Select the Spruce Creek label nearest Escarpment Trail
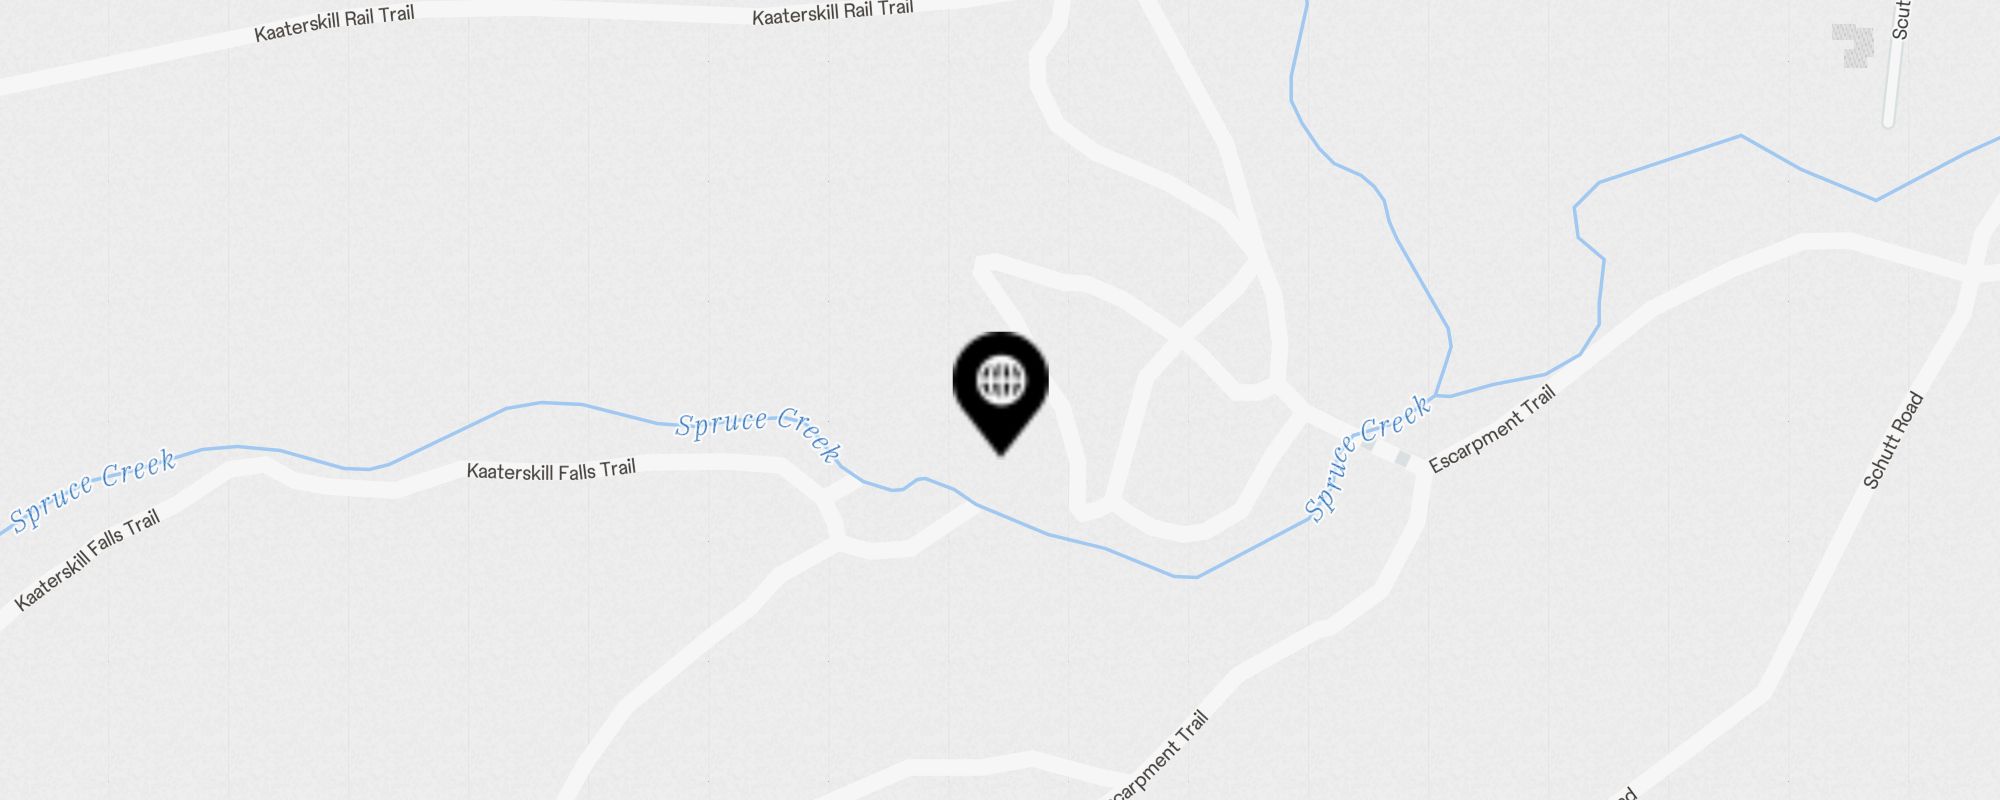The image size is (2000, 800). pos(1367,456)
